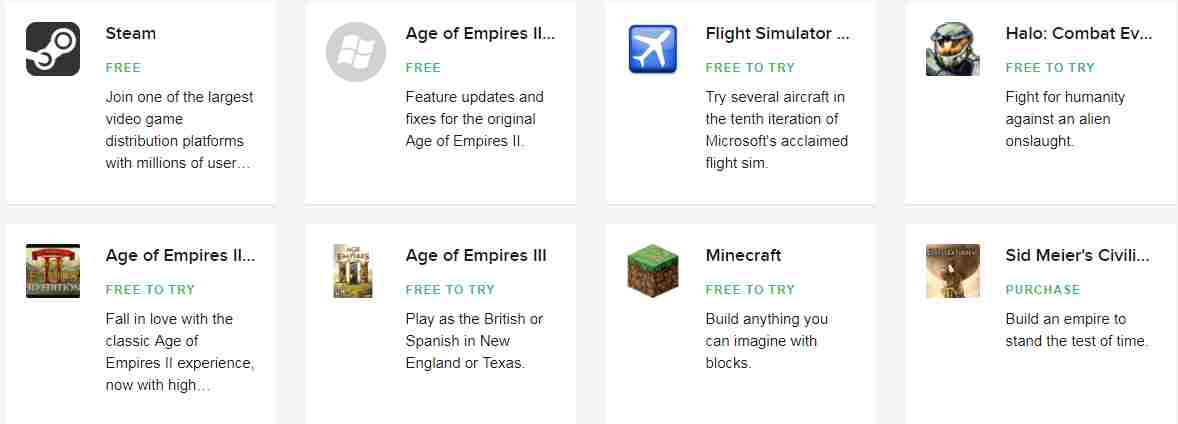Click the Steam app icon
The image size is (1178, 424).
coord(53,49)
